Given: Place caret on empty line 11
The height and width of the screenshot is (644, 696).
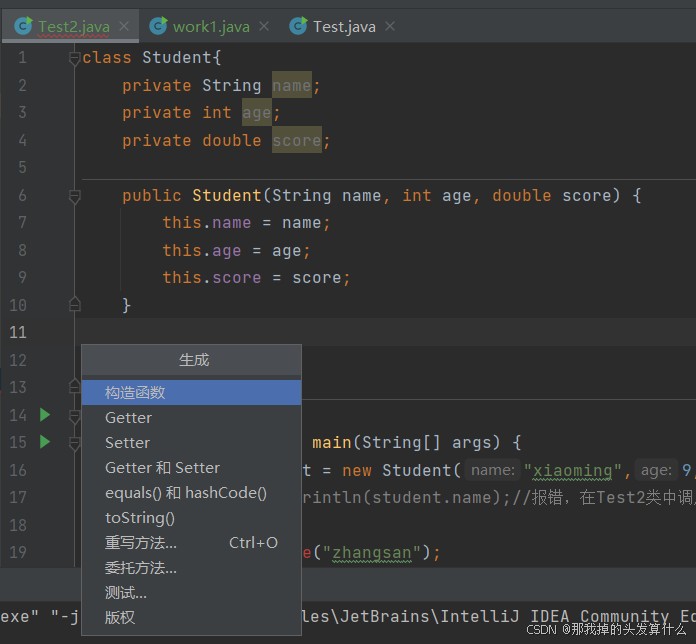Looking at the screenshot, I should click(x=385, y=332).
